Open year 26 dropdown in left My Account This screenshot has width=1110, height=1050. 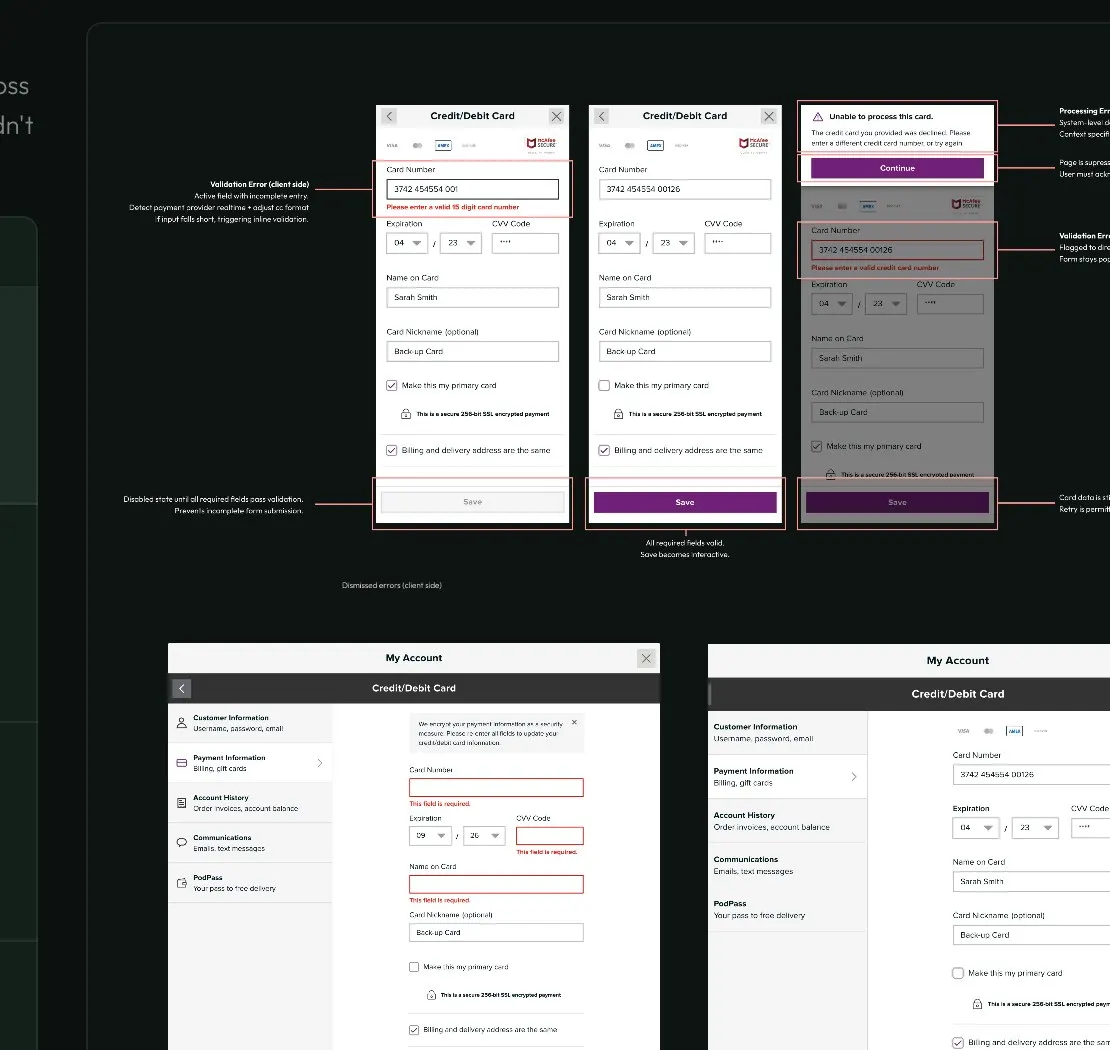pyautogui.click(x=484, y=836)
